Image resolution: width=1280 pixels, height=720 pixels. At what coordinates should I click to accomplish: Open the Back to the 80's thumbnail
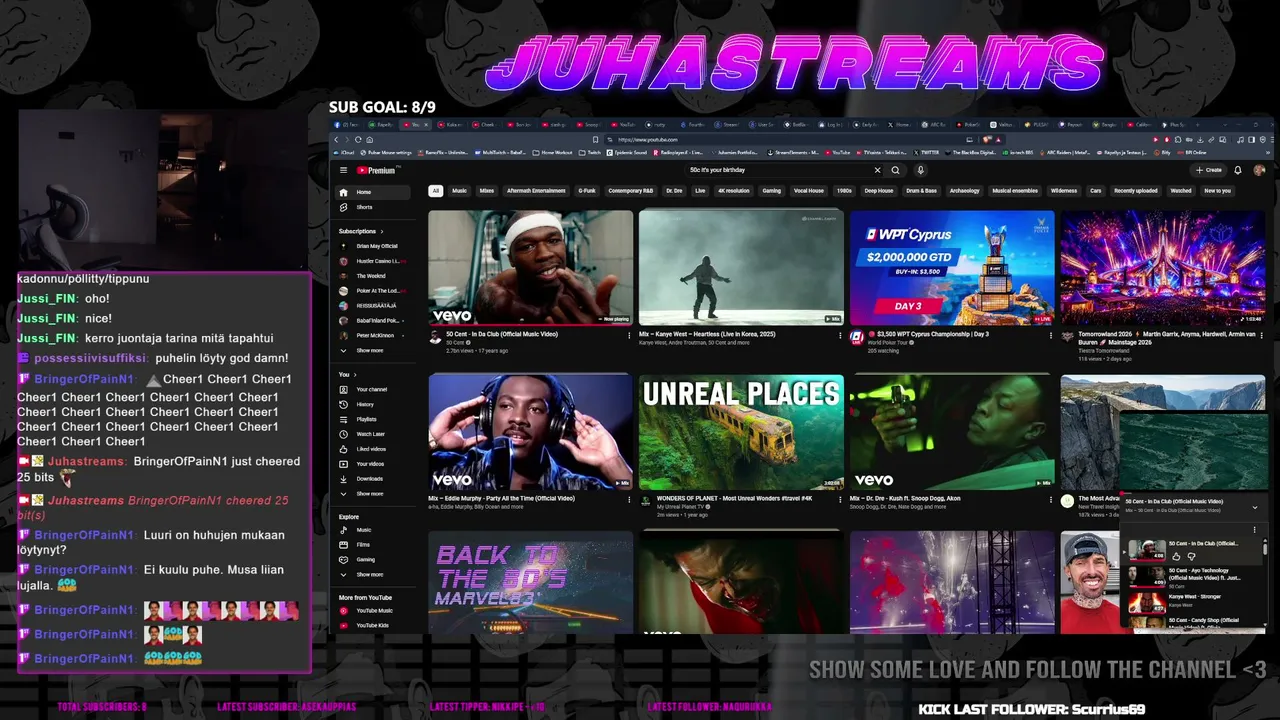point(530,583)
